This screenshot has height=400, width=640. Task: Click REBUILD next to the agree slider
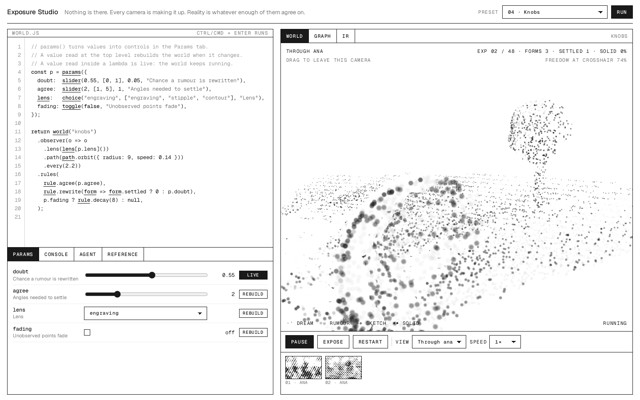pos(253,294)
